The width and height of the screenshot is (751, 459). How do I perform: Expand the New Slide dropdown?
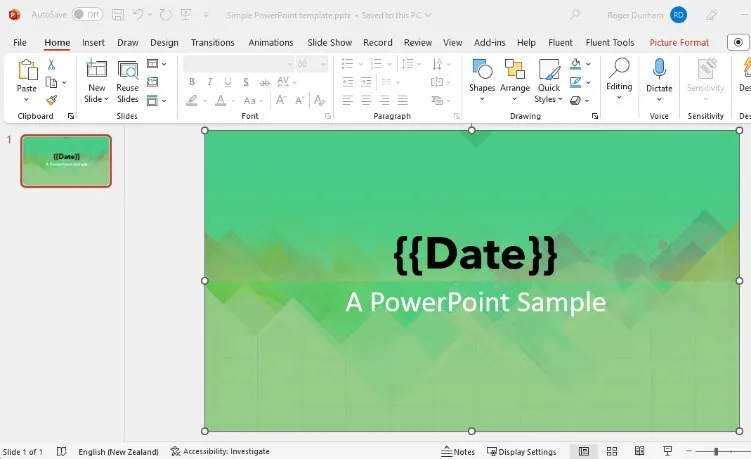(96, 99)
